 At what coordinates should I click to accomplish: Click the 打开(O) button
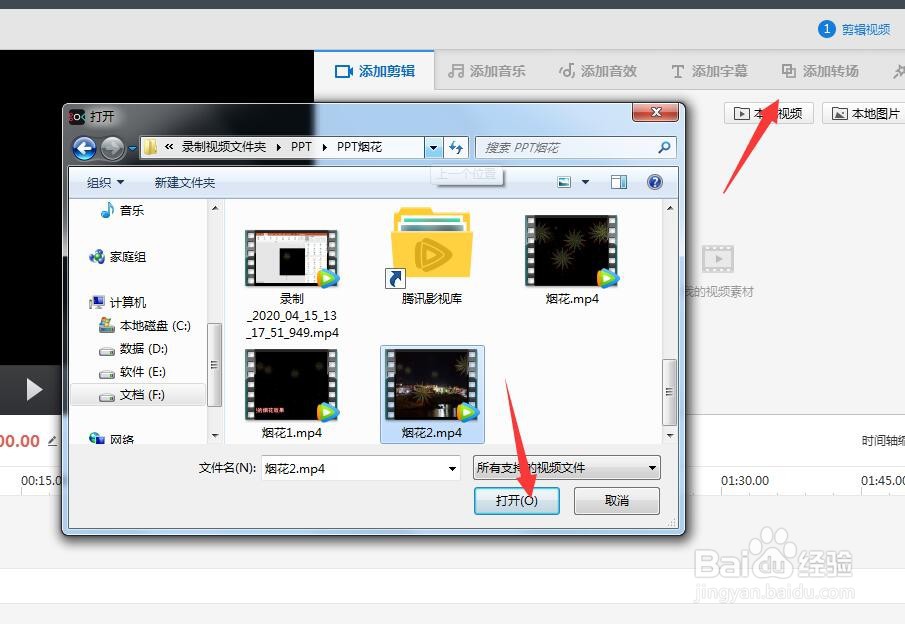(517, 501)
